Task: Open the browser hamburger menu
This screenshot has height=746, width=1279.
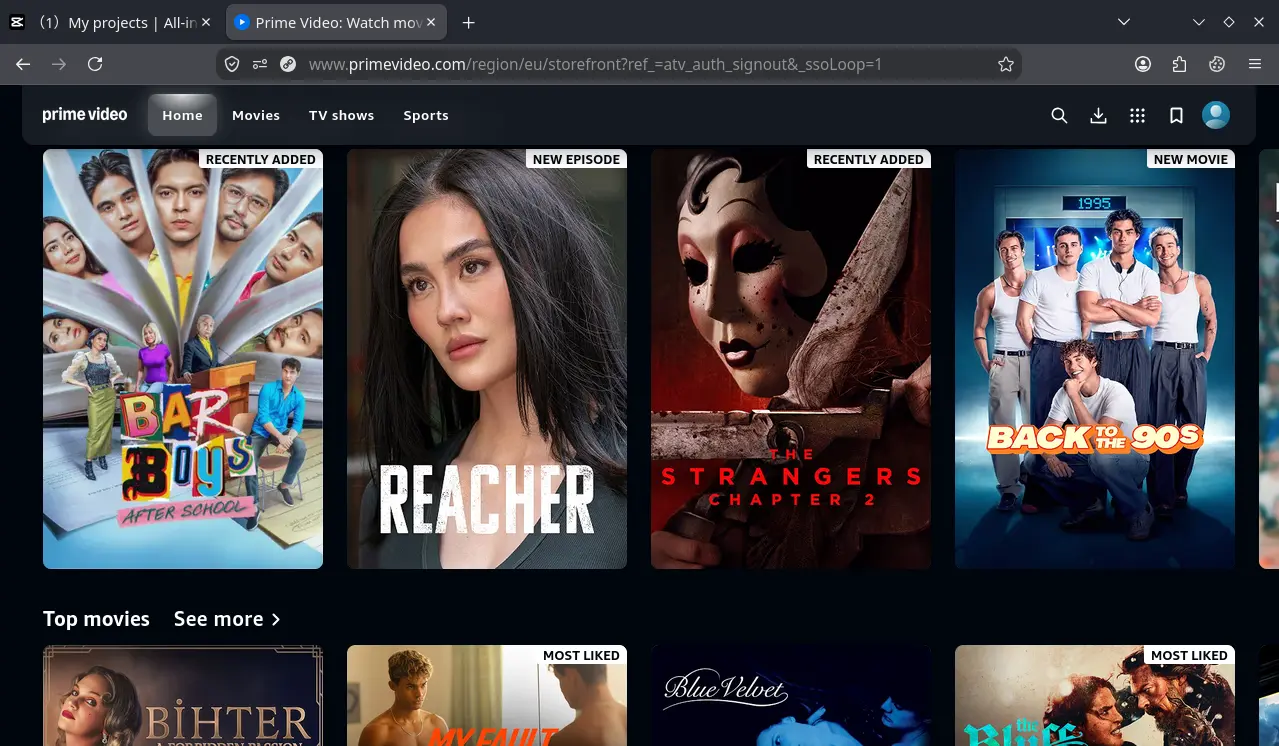Action: (x=1255, y=64)
